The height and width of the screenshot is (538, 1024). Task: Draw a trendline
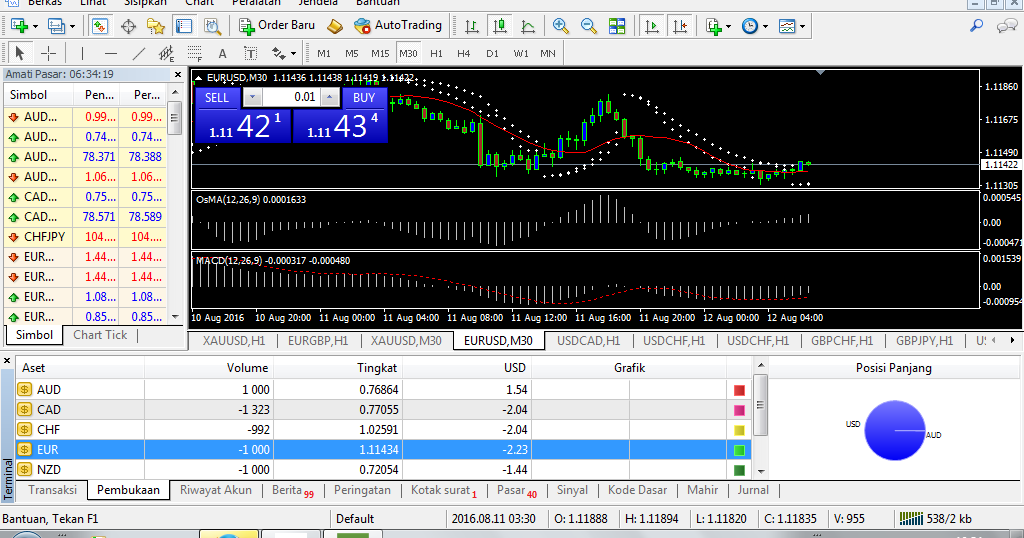[139, 54]
